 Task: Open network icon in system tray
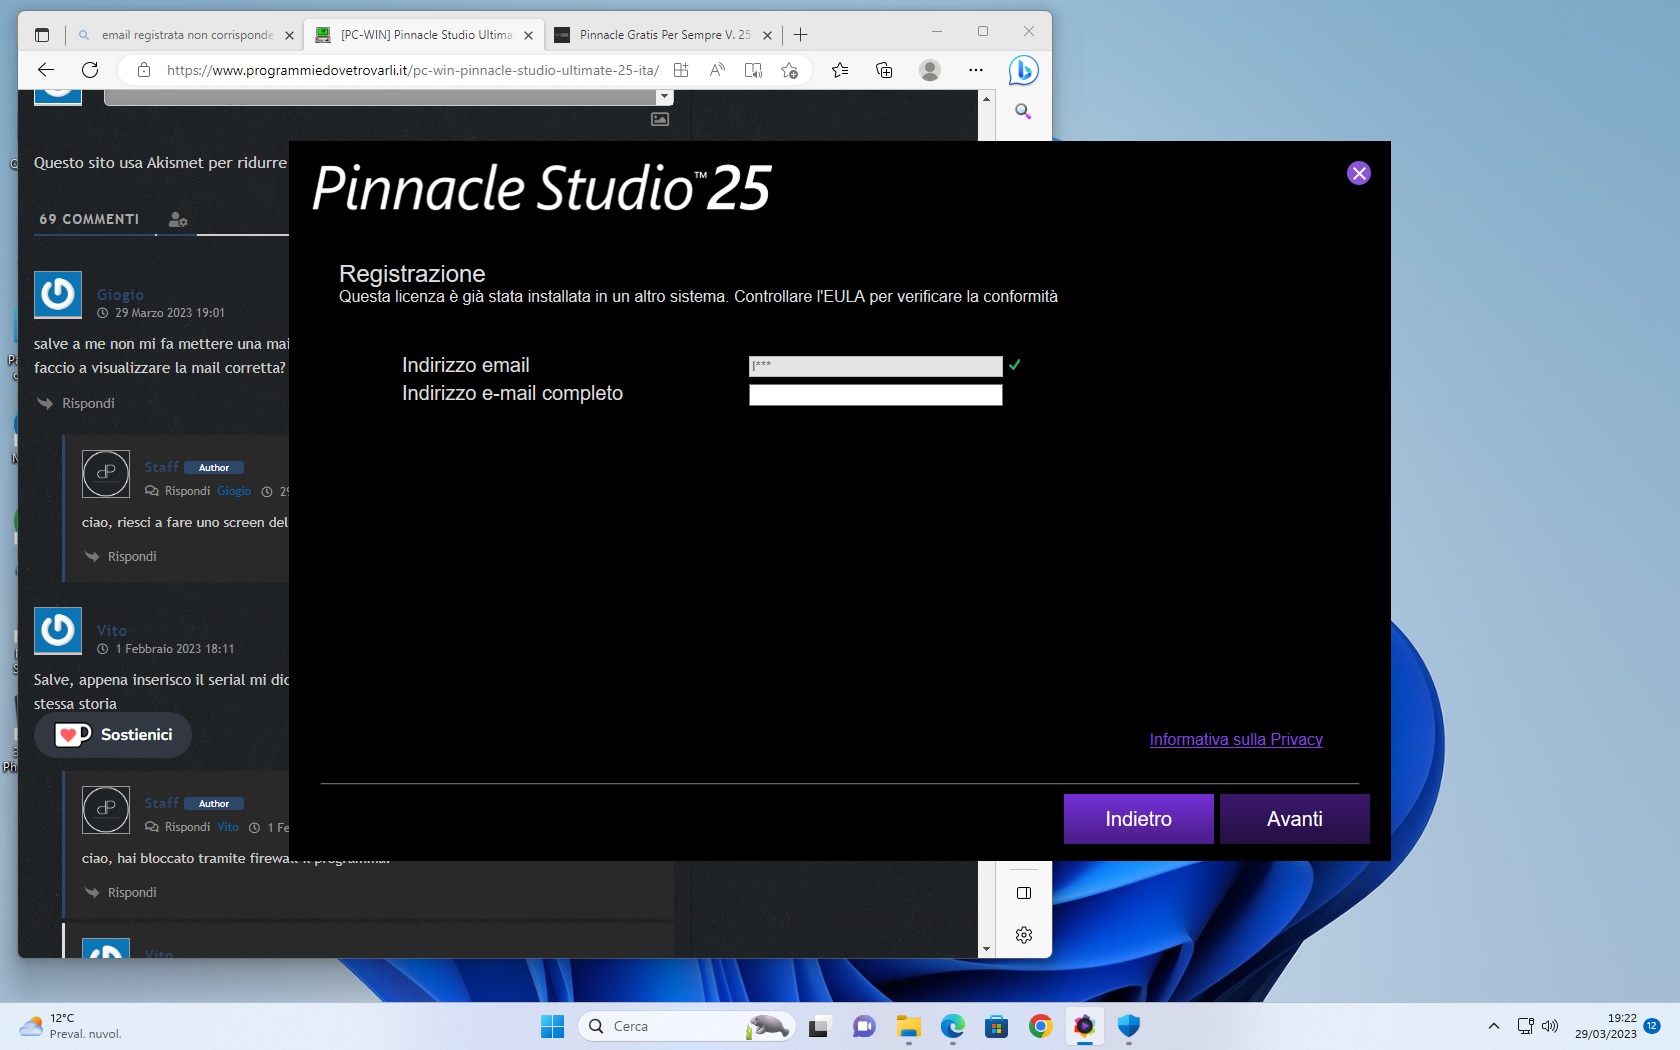(1525, 1026)
